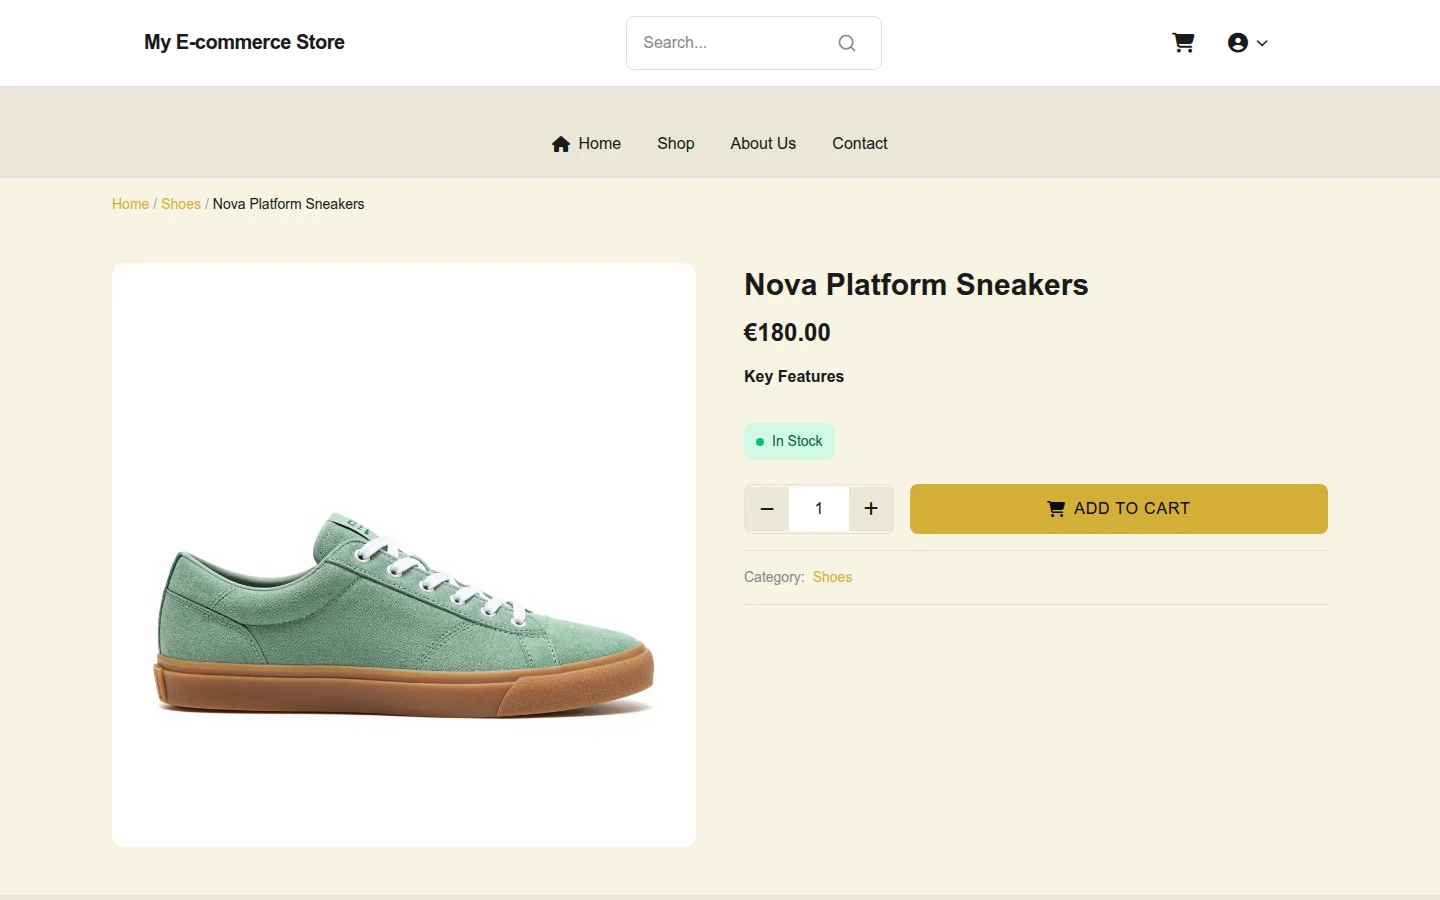This screenshot has height=900, width=1440.
Task: Click the Key Features heading
Action: [x=794, y=376]
